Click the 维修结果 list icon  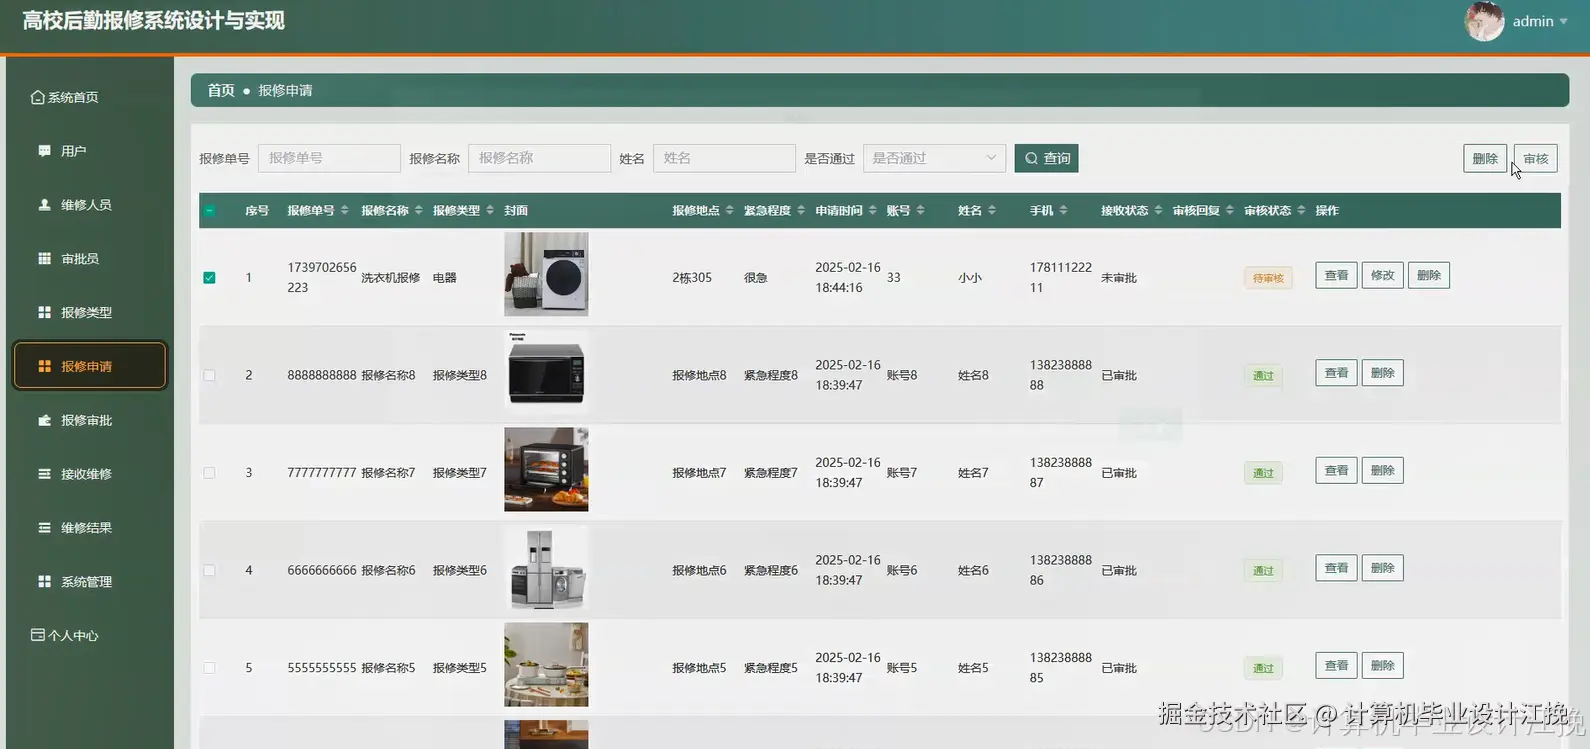coord(44,528)
